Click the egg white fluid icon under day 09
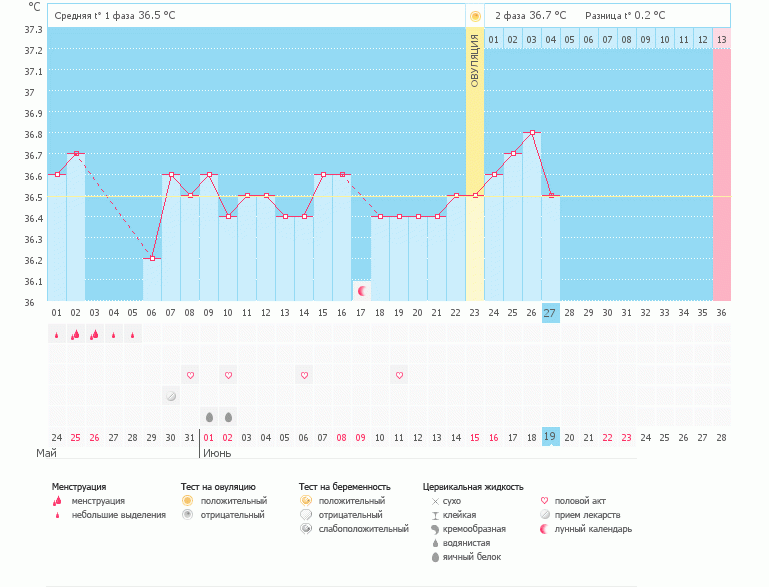769x587 pixels. click(209, 417)
